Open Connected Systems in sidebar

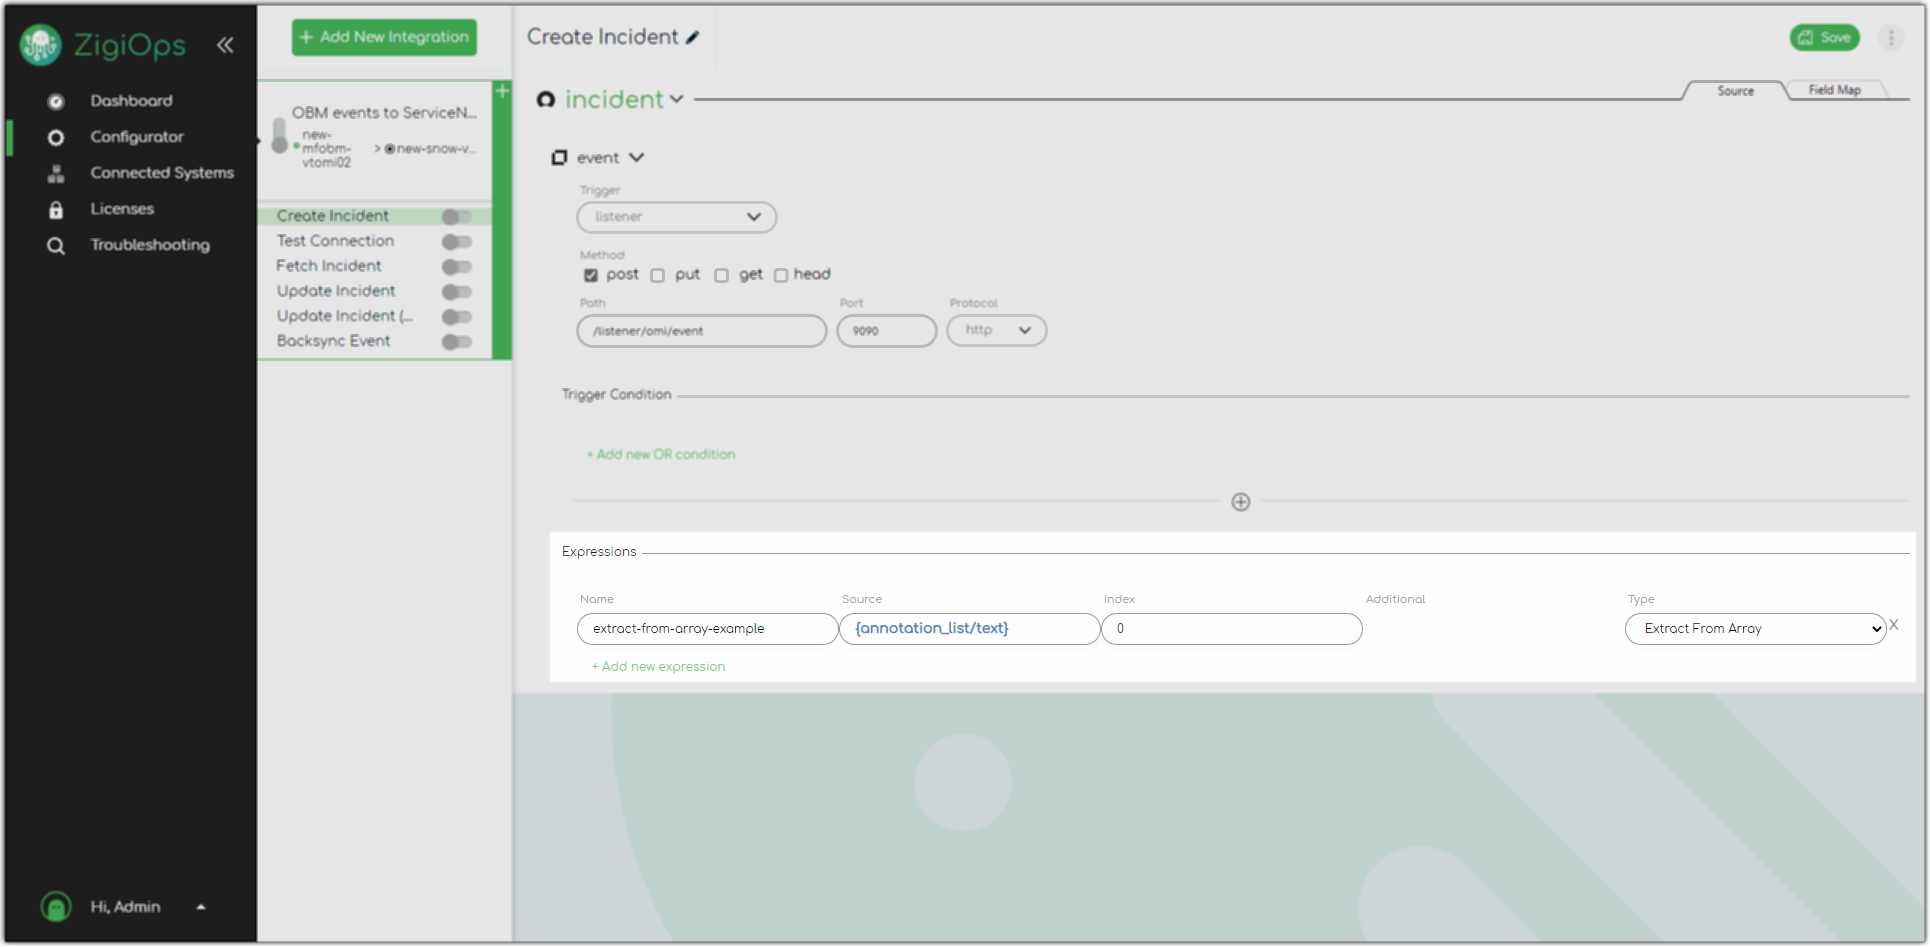162,173
